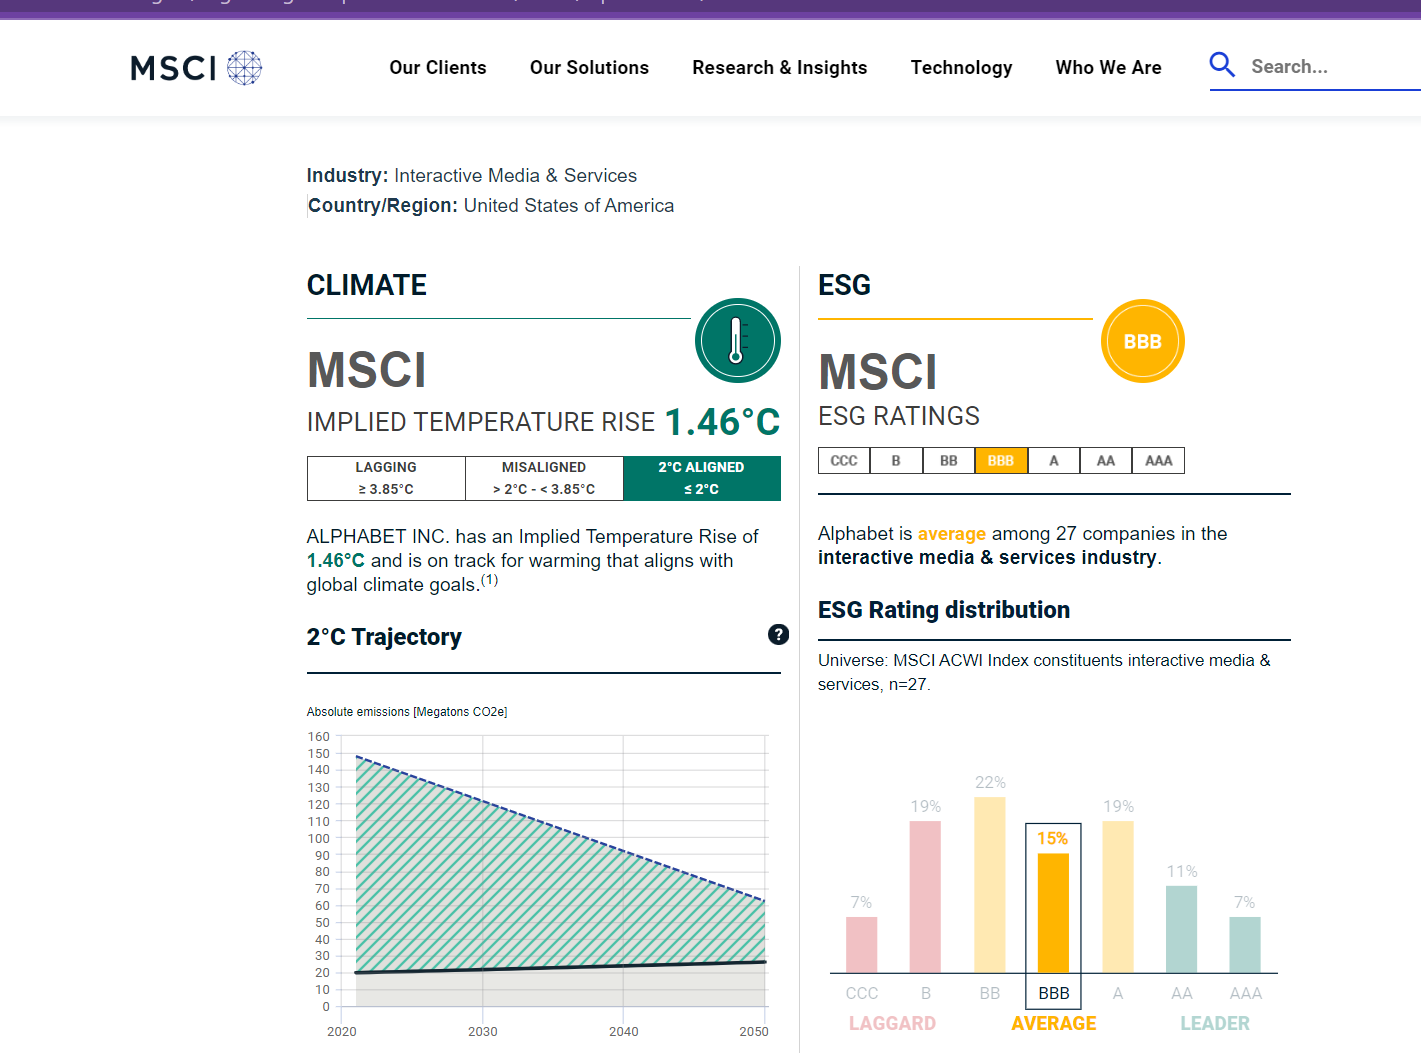Image resolution: width=1421 pixels, height=1053 pixels.
Task: Open Our Solutions menu
Action: [x=589, y=67]
